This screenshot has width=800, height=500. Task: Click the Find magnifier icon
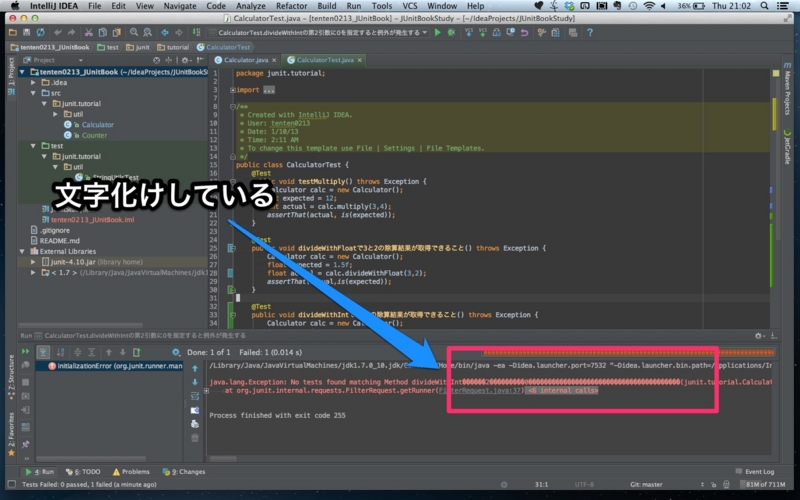134,33
